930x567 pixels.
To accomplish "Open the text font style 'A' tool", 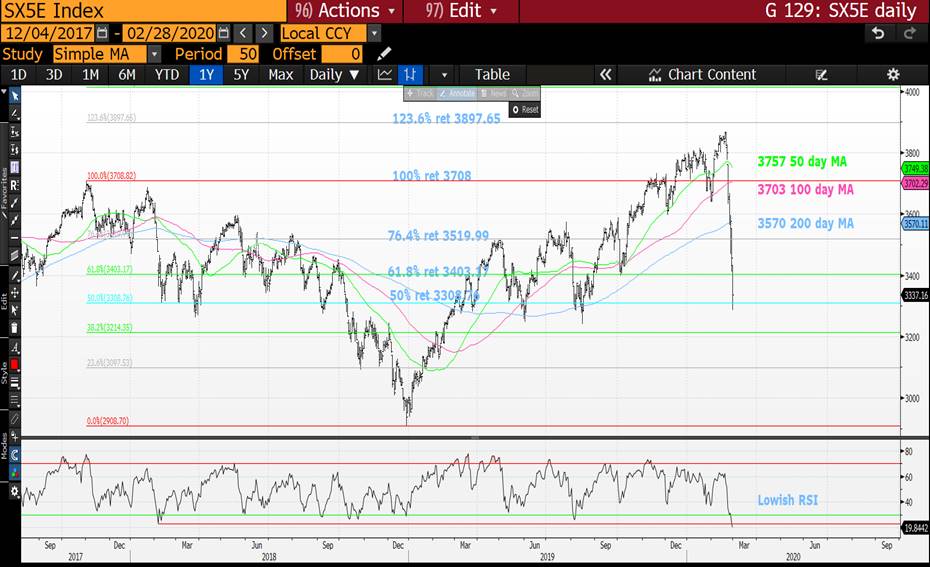I will pos(15,348).
